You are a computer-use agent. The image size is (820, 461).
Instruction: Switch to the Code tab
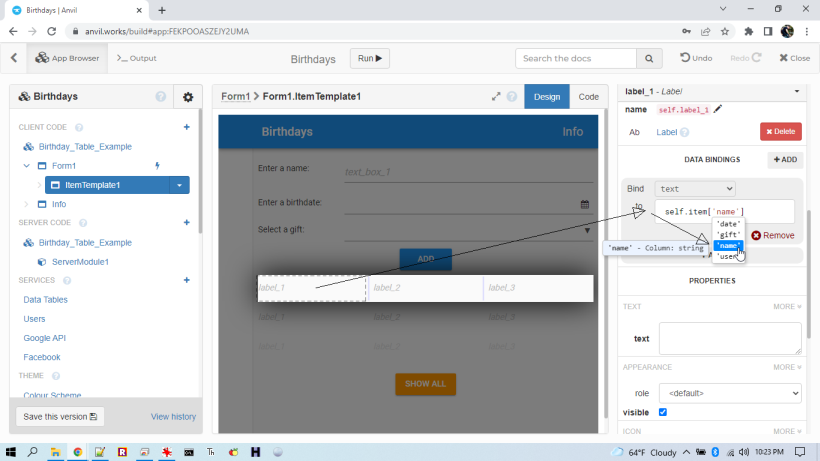click(589, 97)
